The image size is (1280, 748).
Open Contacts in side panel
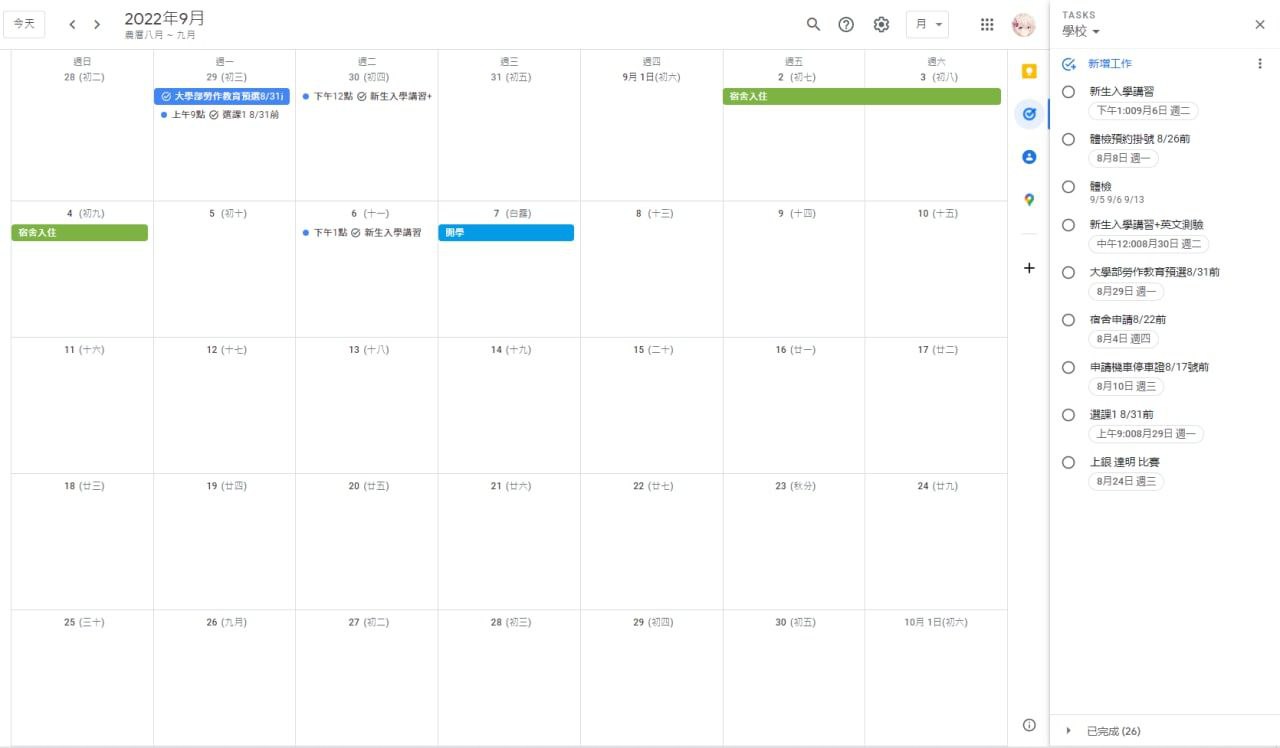(1028, 157)
